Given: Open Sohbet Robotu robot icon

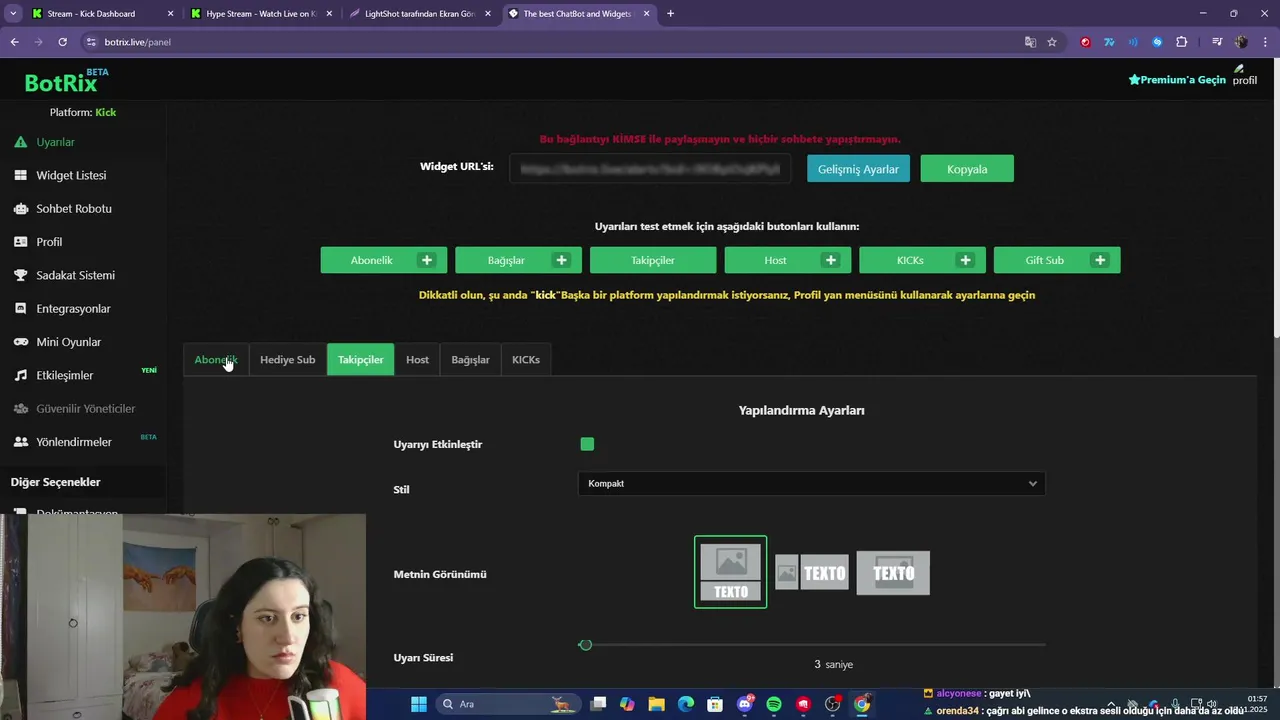Looking at the screenshot, I should pos(20,209).
